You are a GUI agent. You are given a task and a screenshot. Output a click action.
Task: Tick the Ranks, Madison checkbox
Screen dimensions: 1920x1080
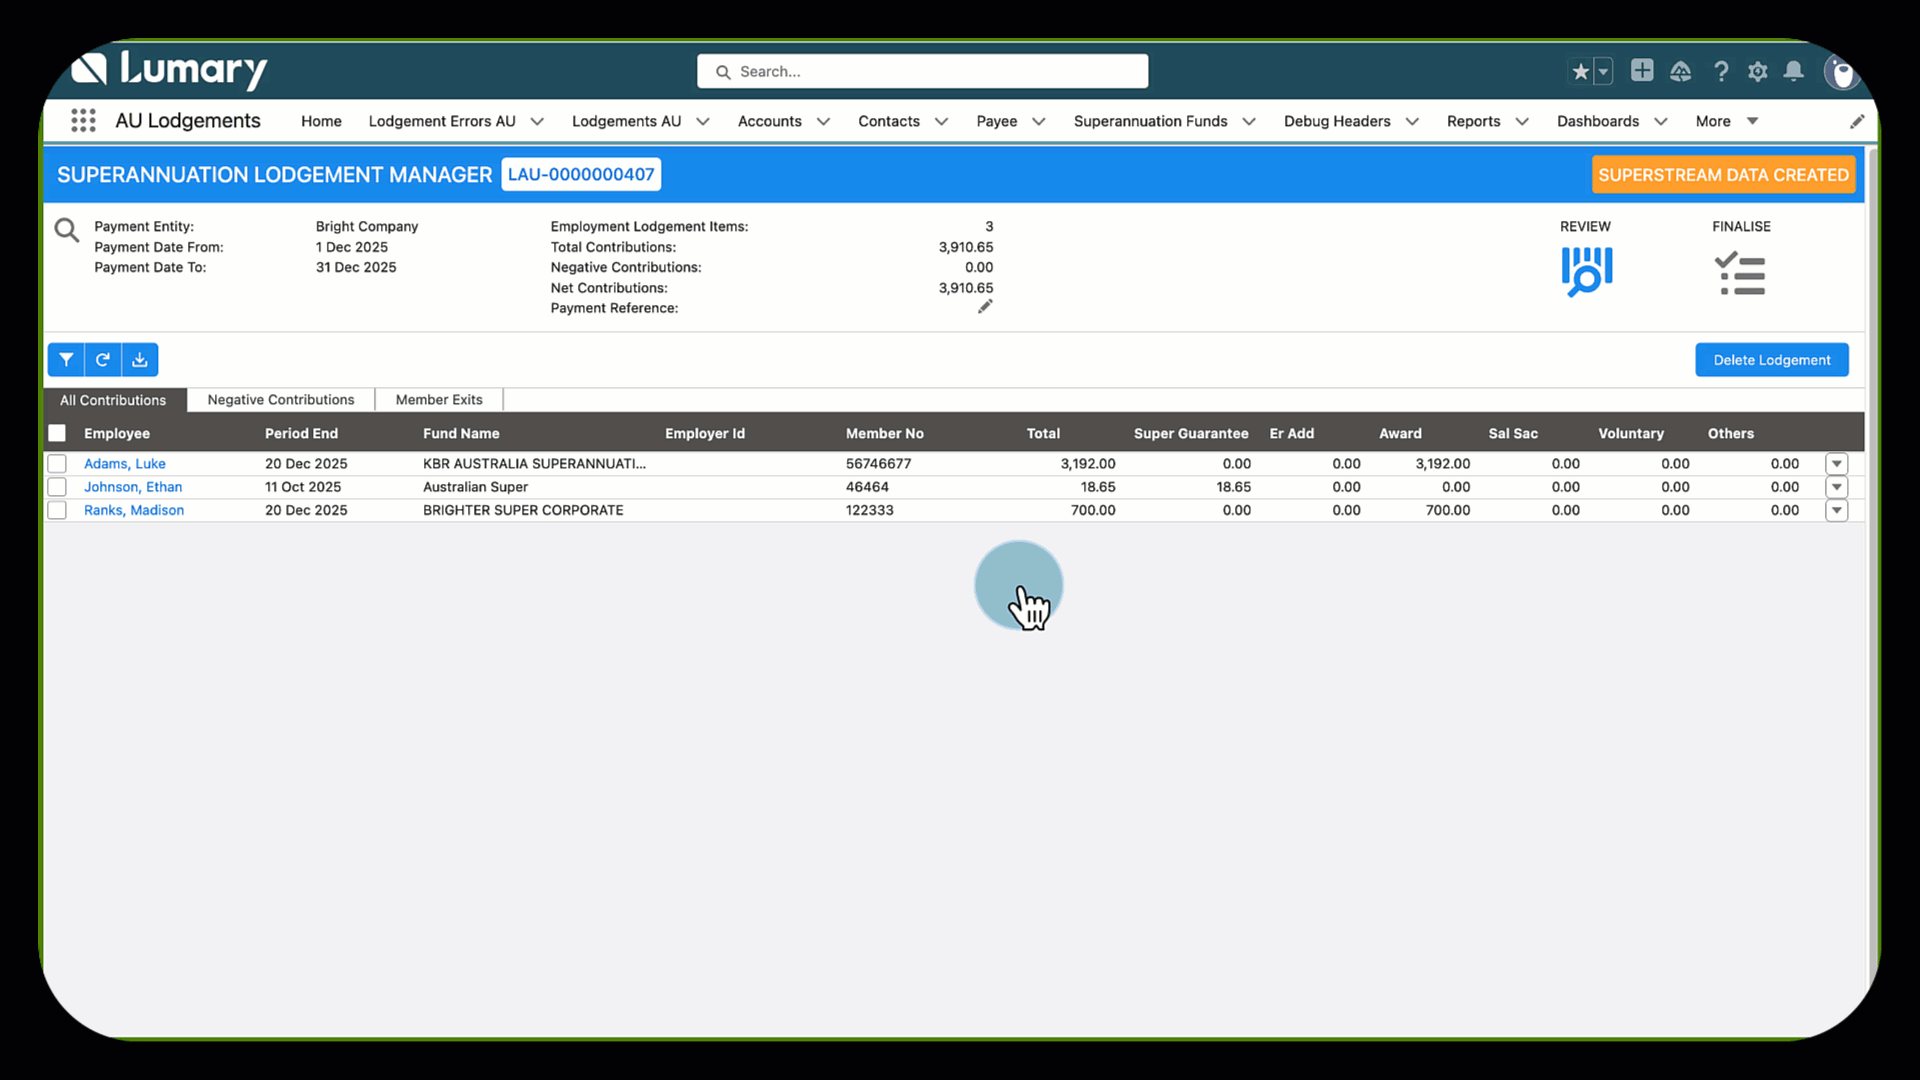click(x=57, y=510)
